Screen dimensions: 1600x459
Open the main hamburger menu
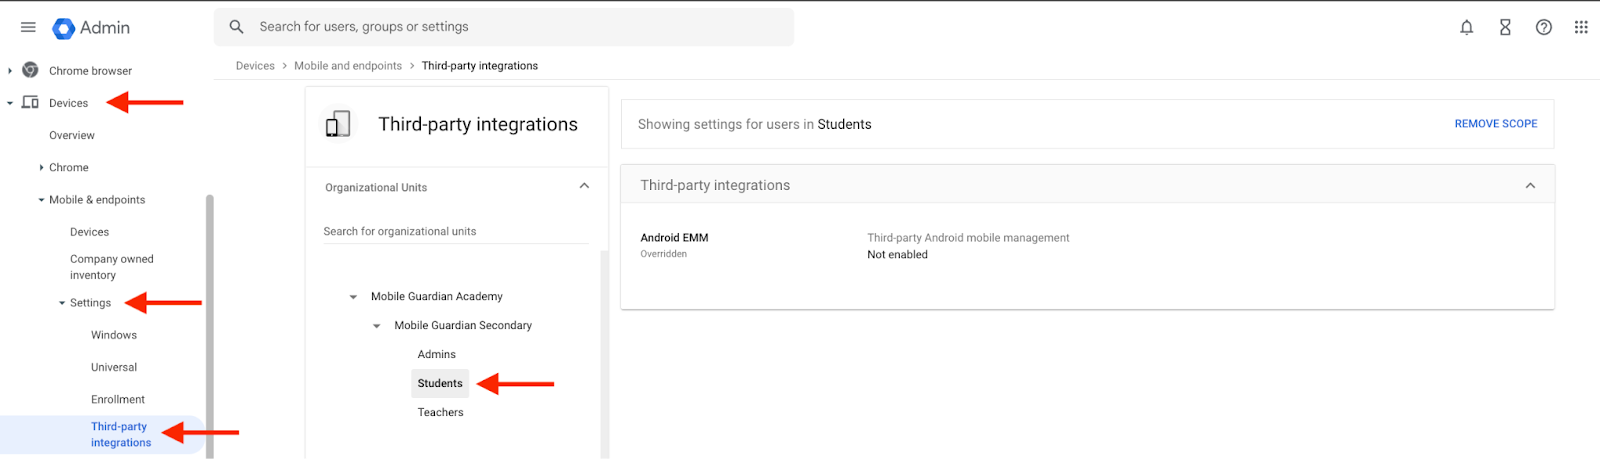coord(28,28)
